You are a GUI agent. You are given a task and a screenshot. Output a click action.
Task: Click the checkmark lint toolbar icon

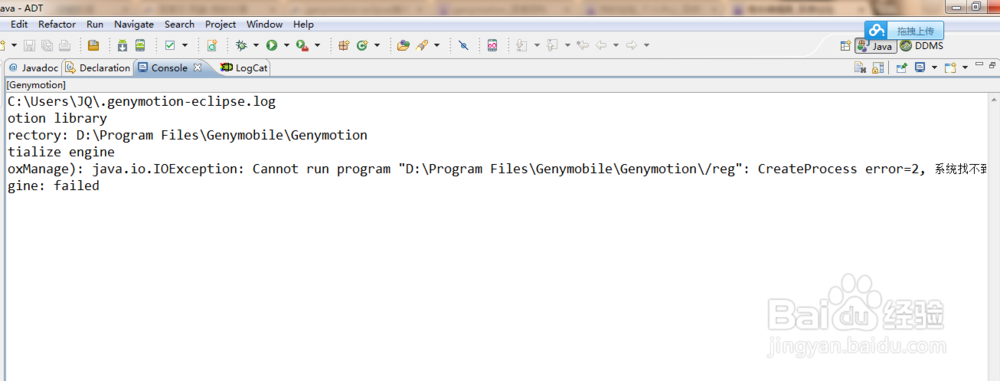tap(170, 45)
